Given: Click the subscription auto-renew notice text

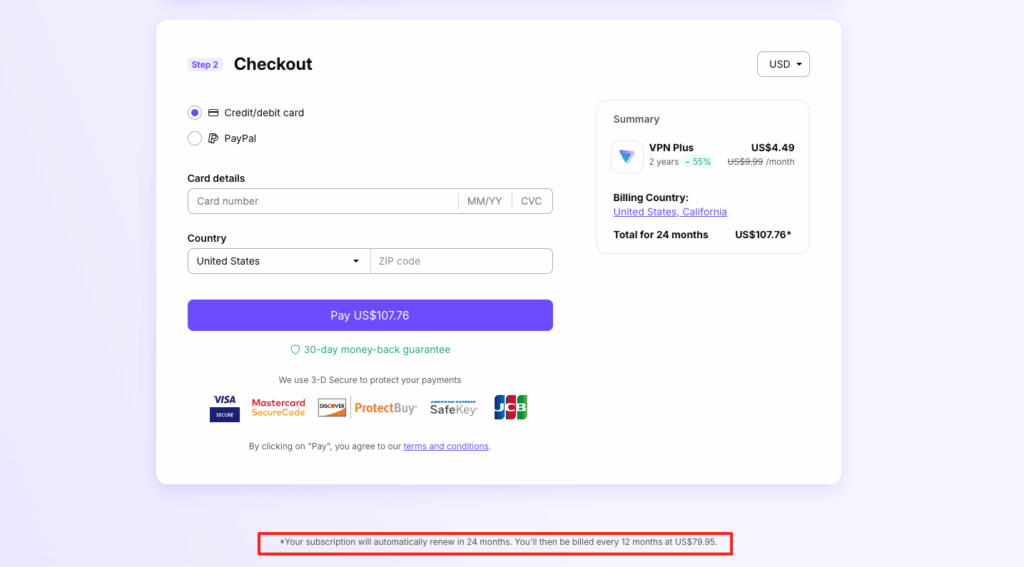Looking at the screenshot, I should 498,542.
